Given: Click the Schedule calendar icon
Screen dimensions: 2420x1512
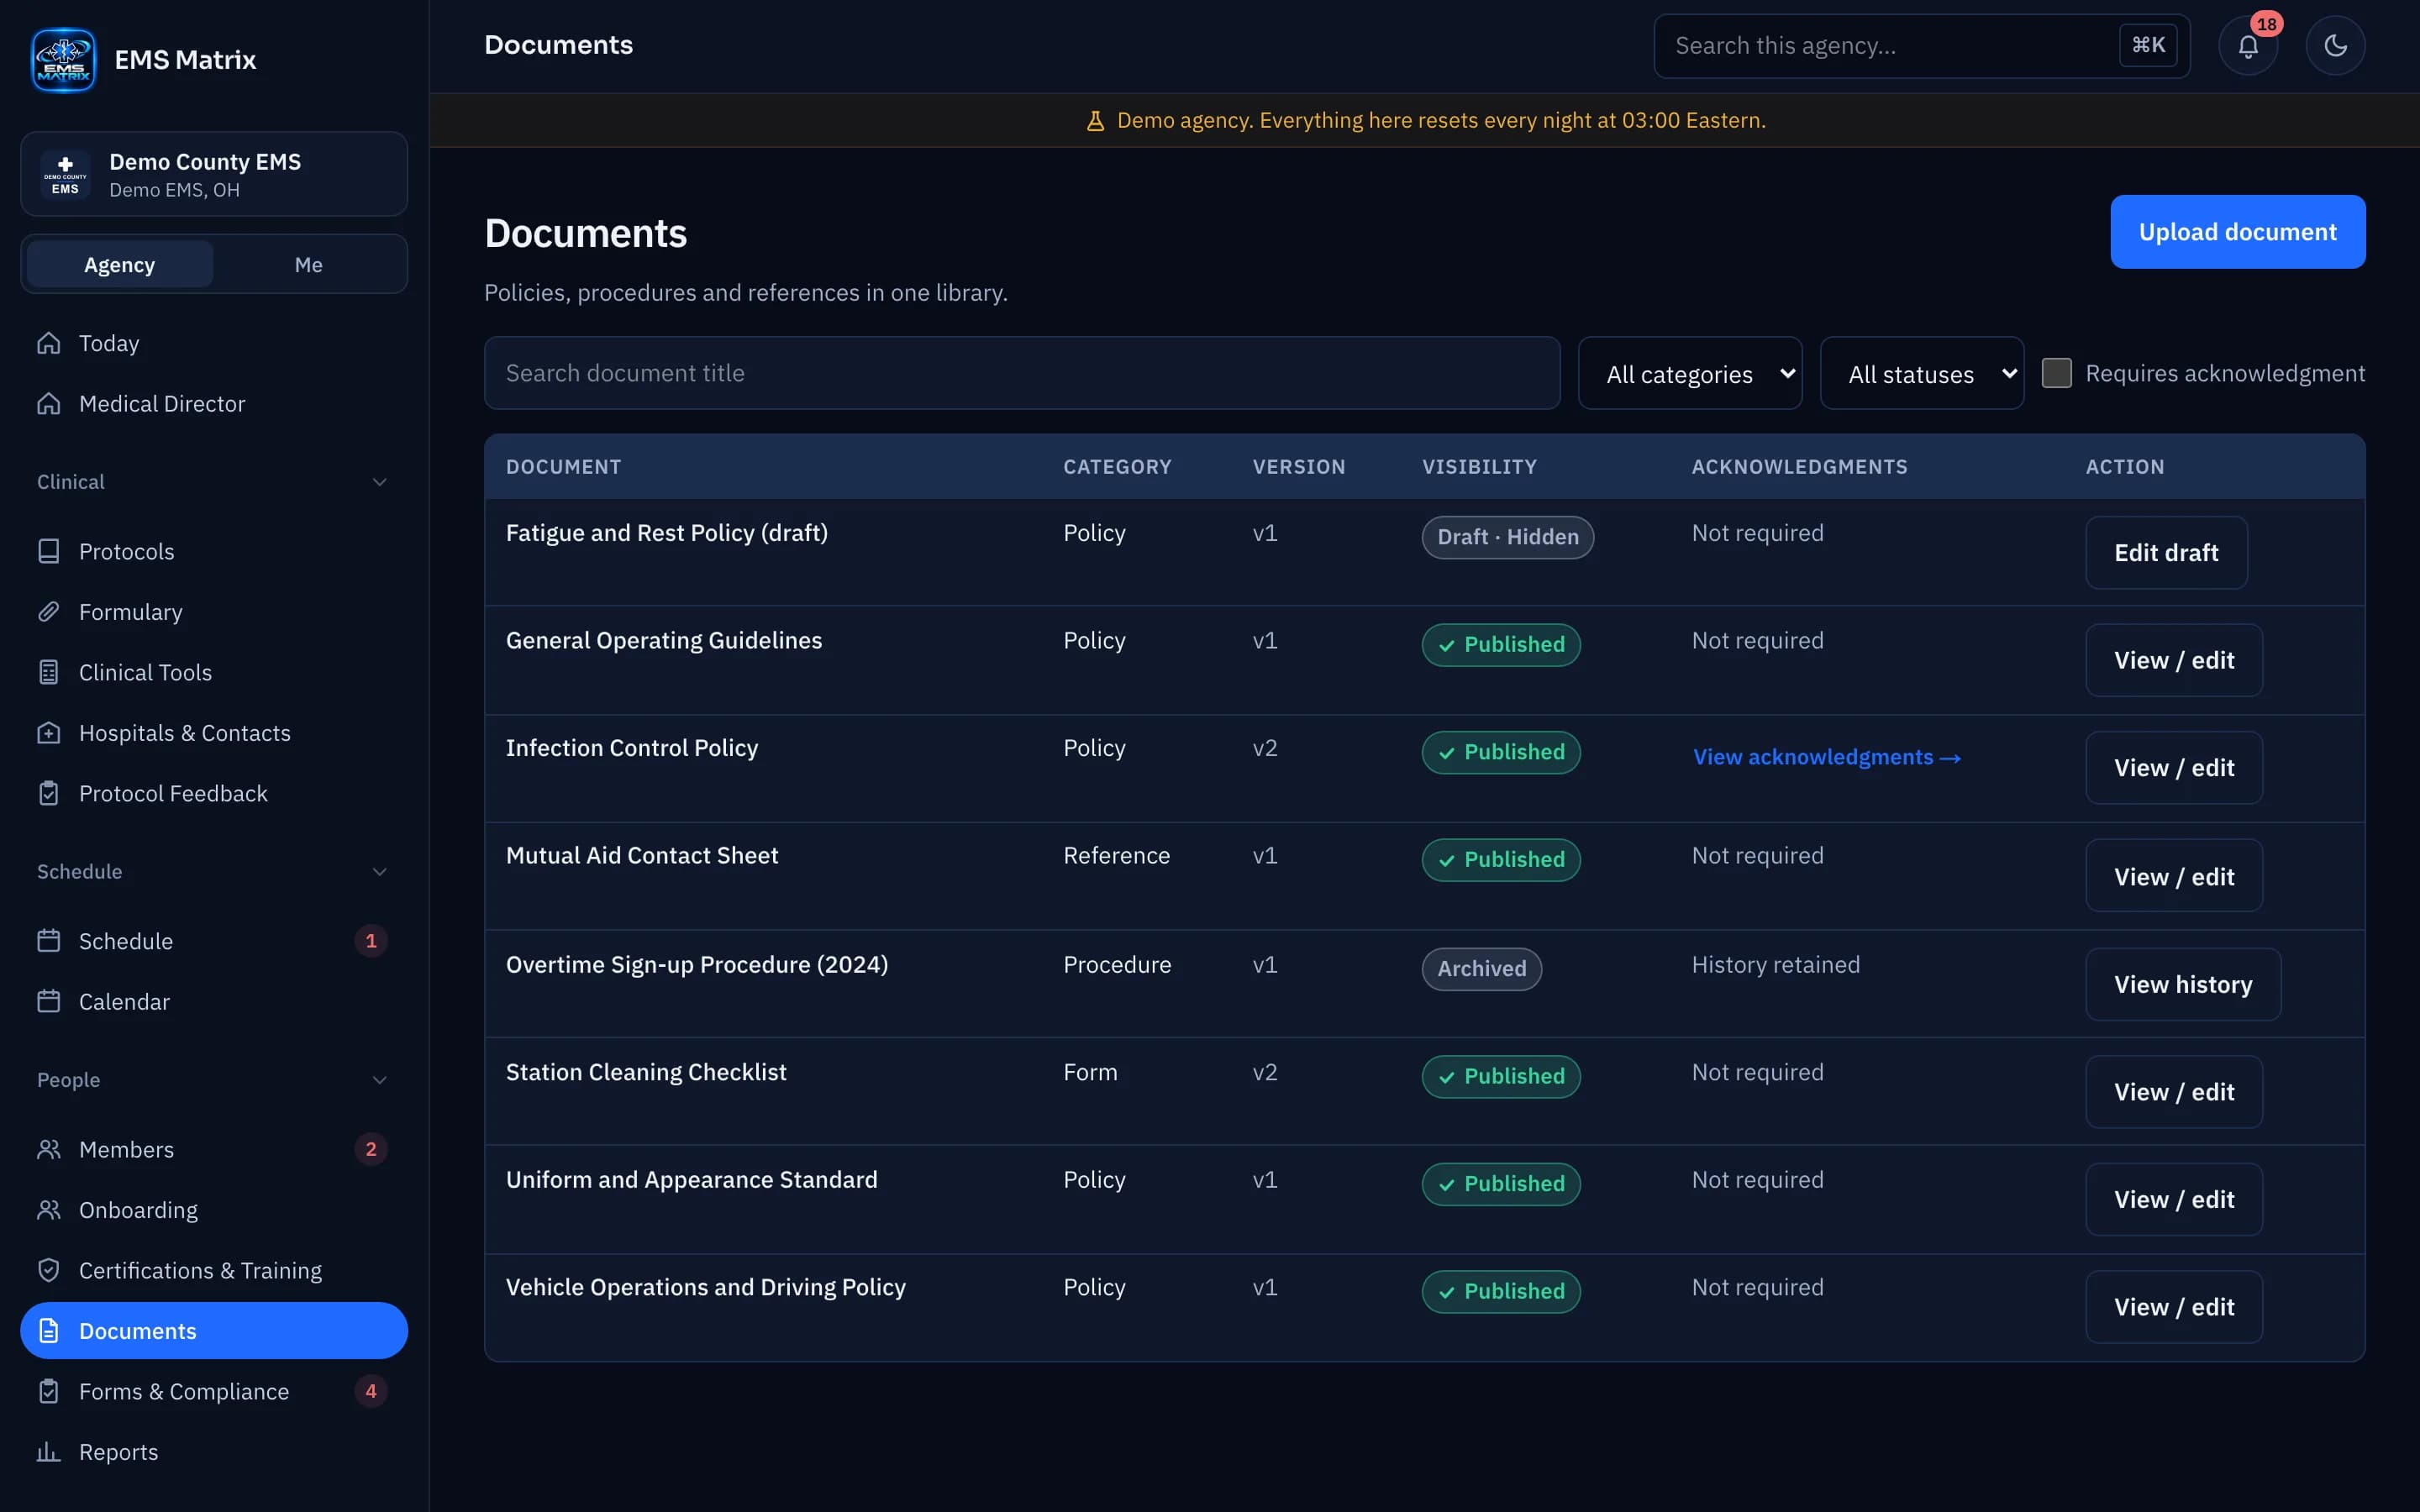Looking at the screenshot, I should (x=48, y=941).
